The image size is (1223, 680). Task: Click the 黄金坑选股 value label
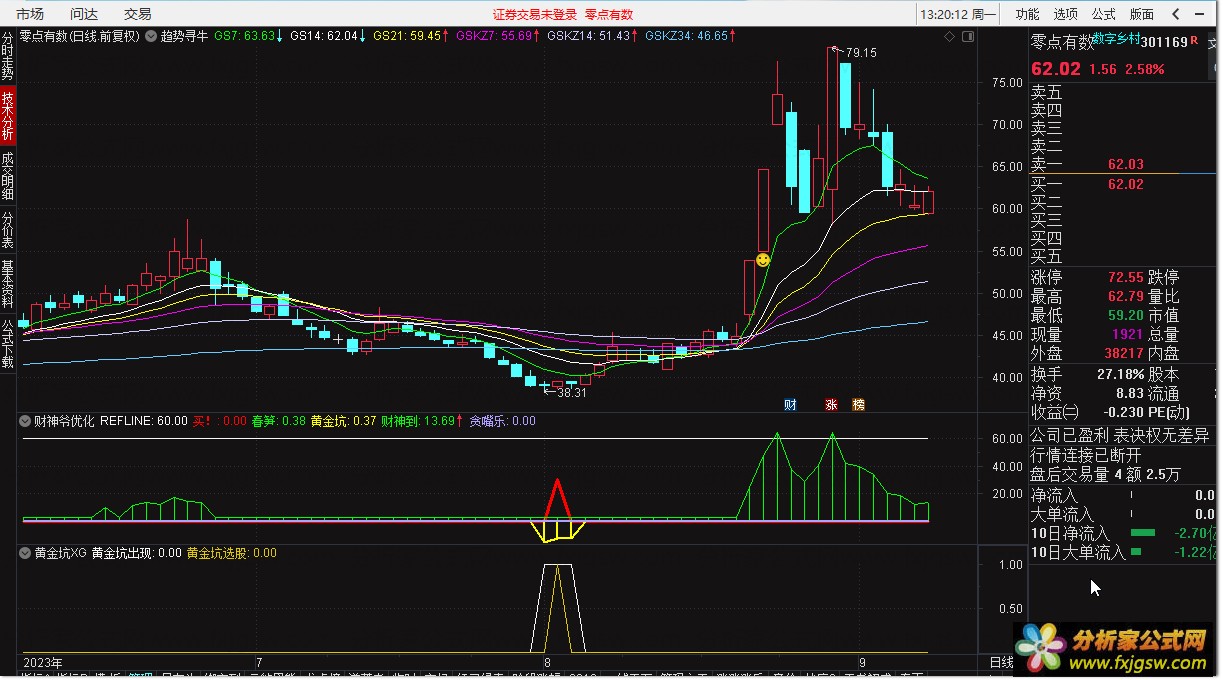[234, 552]
